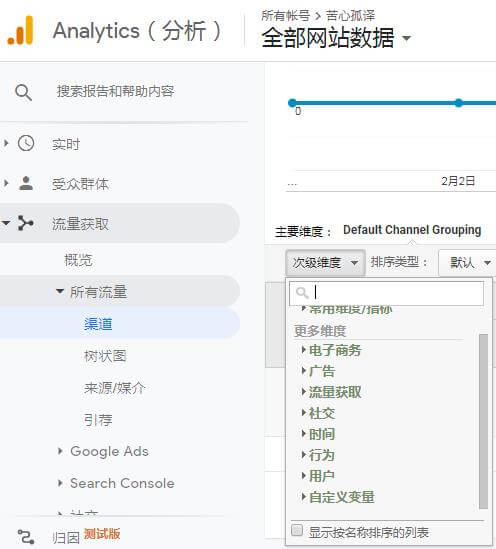Screen dimensions: 496x549
Task: Click the attribution icon beside 归因
Action: pos(26,537)
